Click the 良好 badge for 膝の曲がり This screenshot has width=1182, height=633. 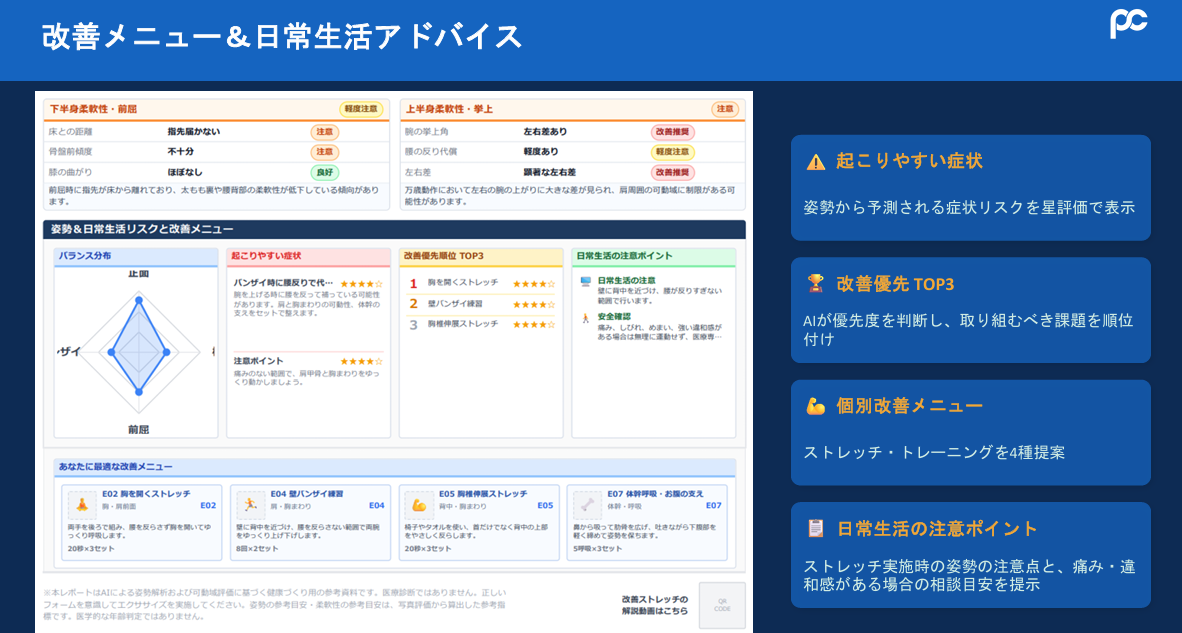pyautogui.click(x=325, y=173)
